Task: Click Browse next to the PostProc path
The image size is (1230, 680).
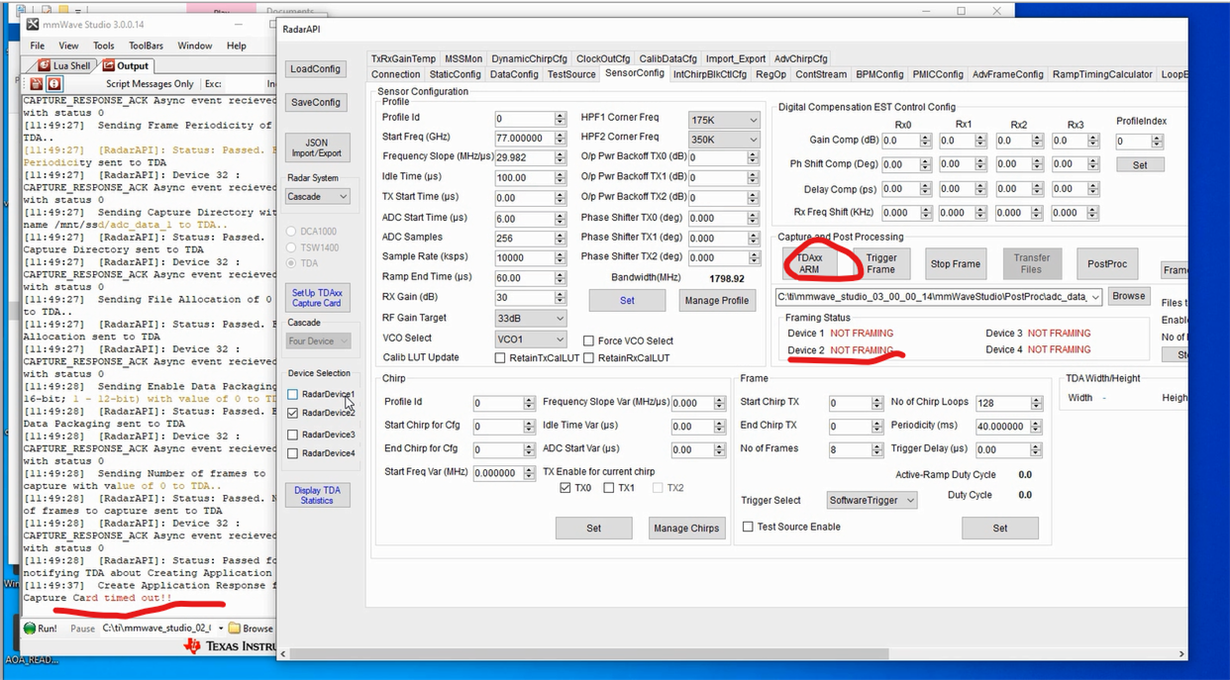Action: (x=1129, y=296)
